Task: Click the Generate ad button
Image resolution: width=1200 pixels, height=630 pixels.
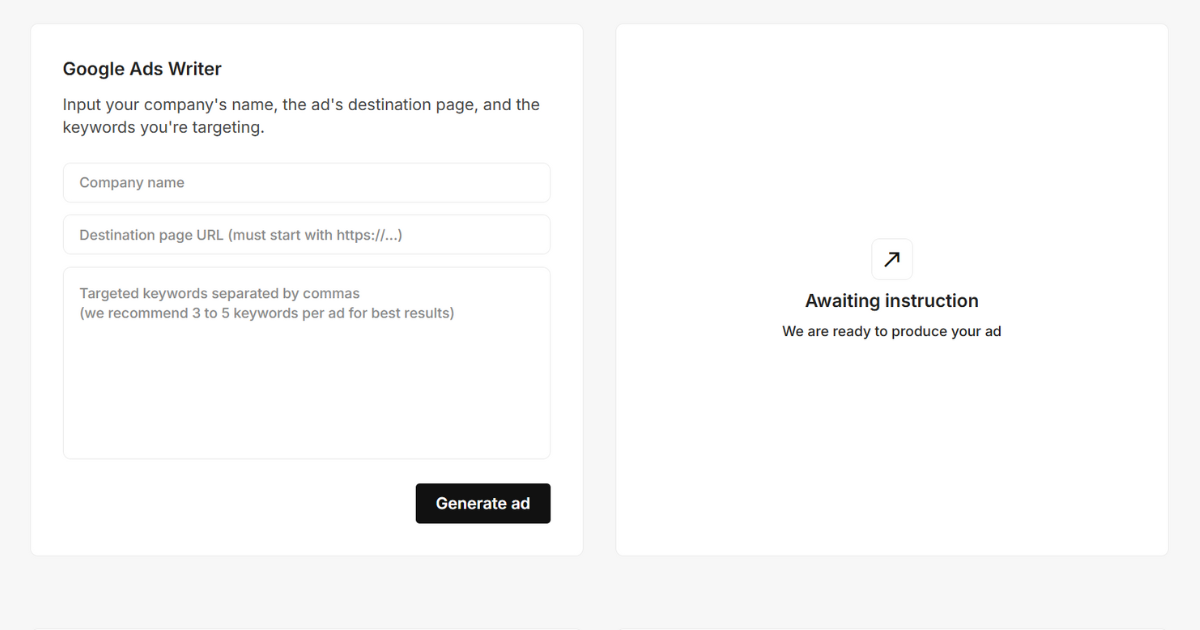Action: click(x=483, y=503)
